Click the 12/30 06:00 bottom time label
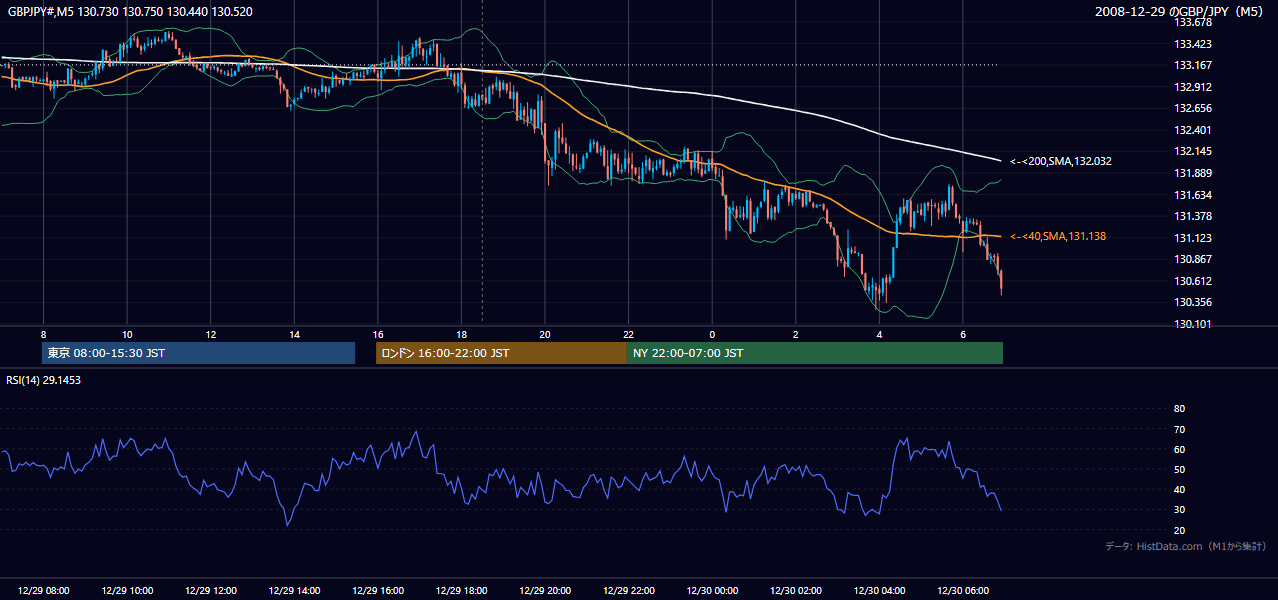The height and width of the screenshot is (600, 1278). pyautogui.click(x=963, y=591)
